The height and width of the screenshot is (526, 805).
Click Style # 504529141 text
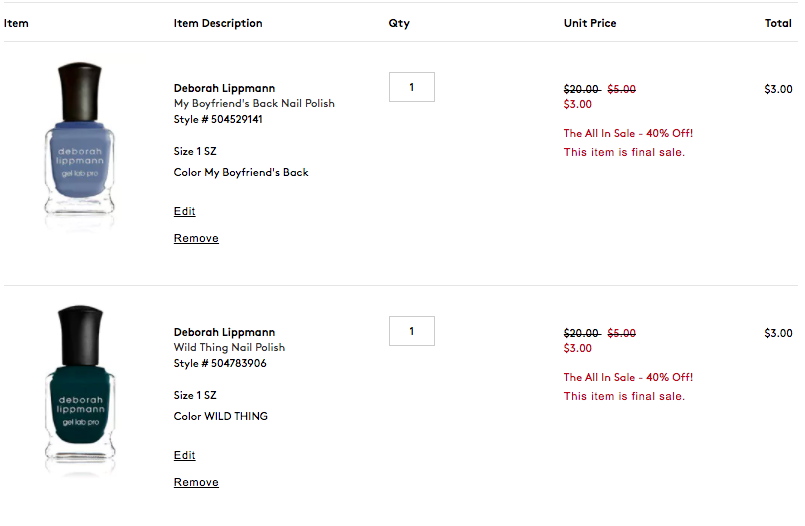coord(218,119)
